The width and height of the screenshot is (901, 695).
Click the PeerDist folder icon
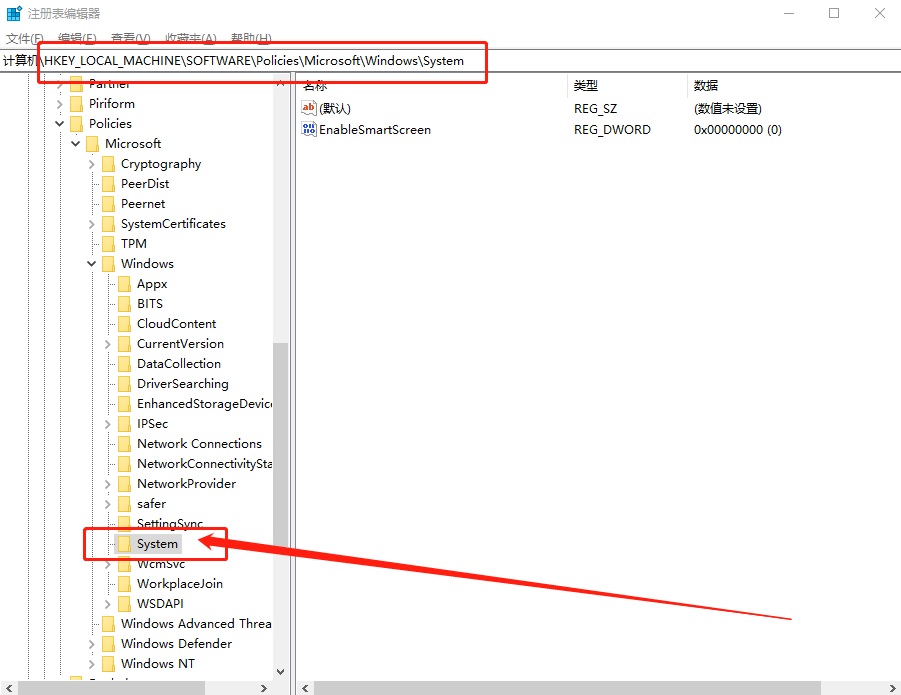click(x=108, y=184)
